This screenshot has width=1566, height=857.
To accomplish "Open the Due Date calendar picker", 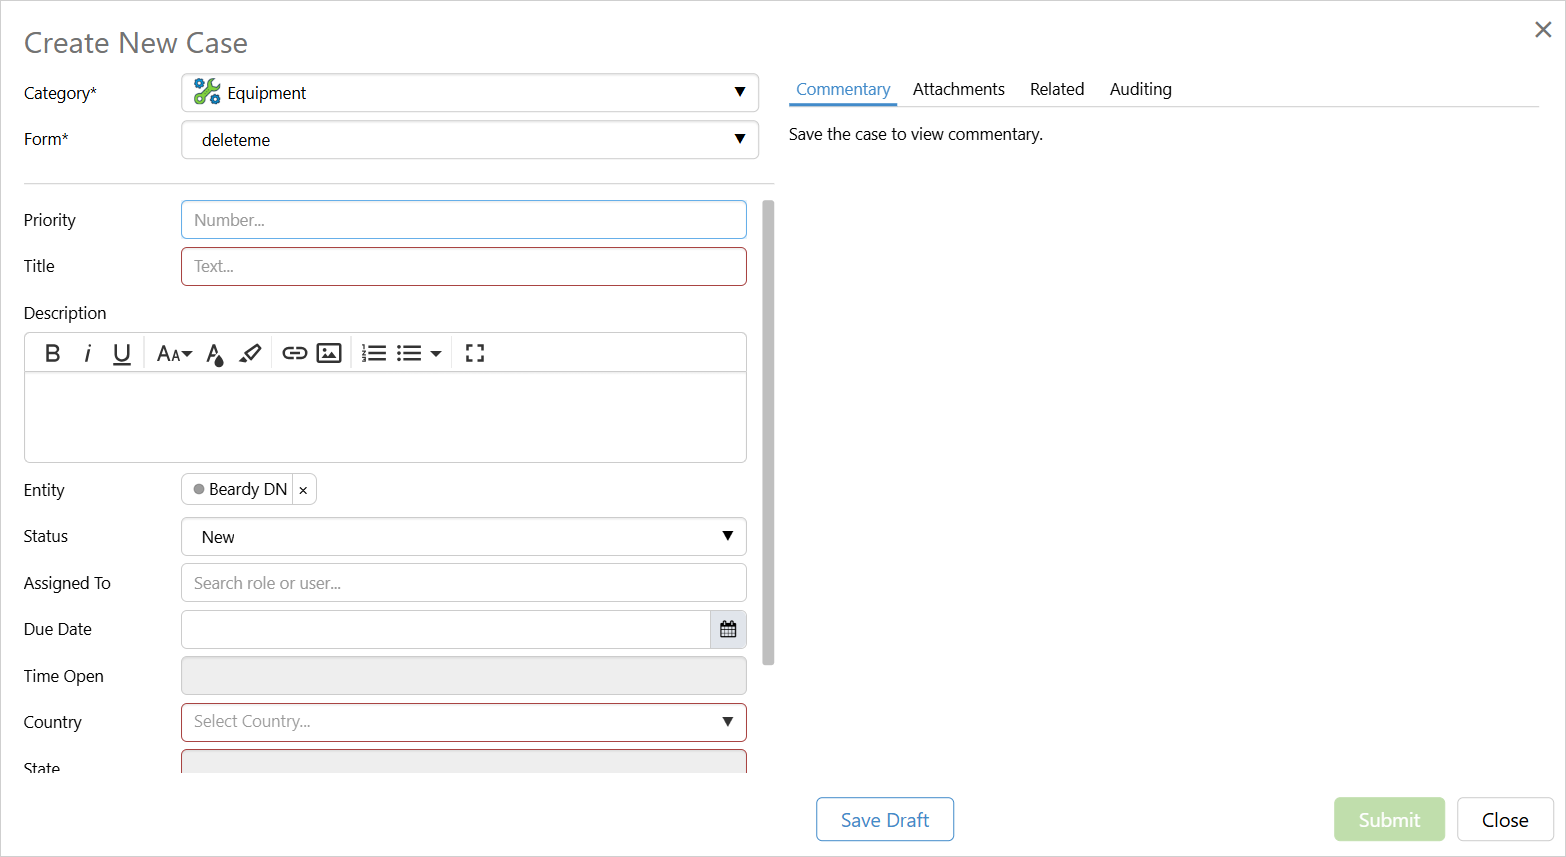I will pos(728,629).
